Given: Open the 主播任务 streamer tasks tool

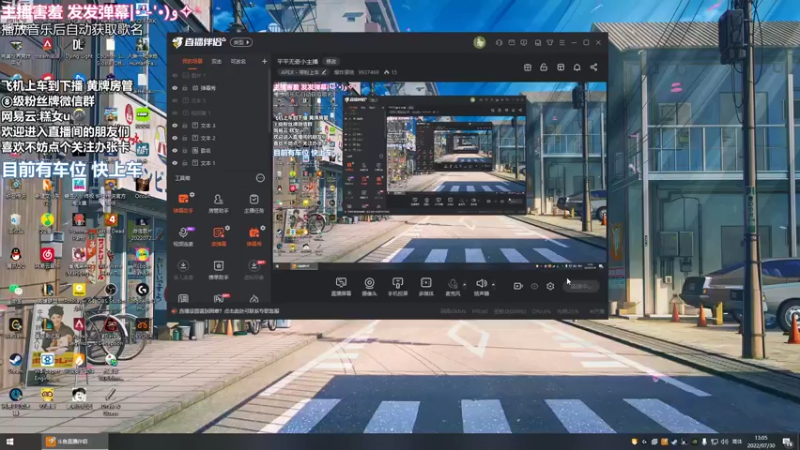Looking at the screenshot, I should pyautogui.click(x=254, y=202).
